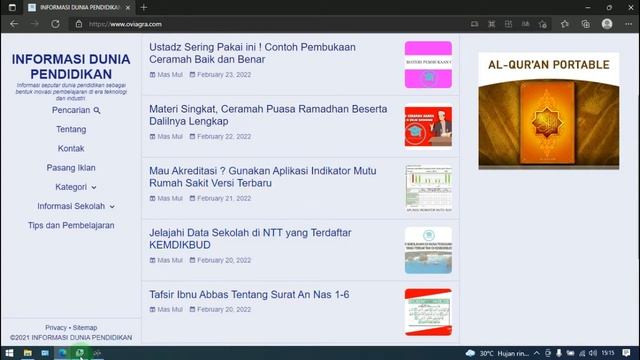Viewport: 640px width, 360px height.
Task: Open Tips dan Pembelajaran menu link
Action: click(71, 225)
